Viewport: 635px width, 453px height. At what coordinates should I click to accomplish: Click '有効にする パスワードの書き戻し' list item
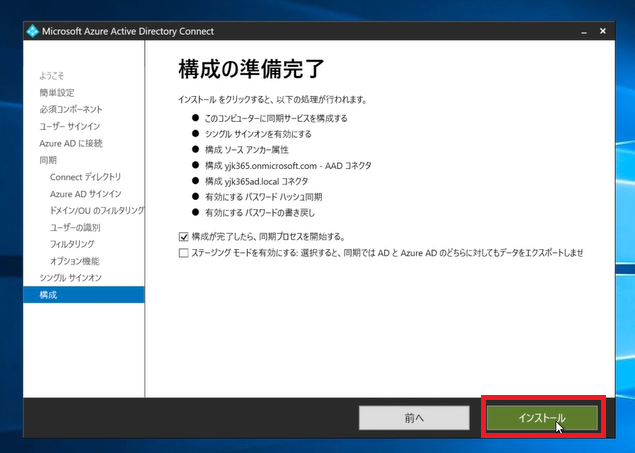260,213
